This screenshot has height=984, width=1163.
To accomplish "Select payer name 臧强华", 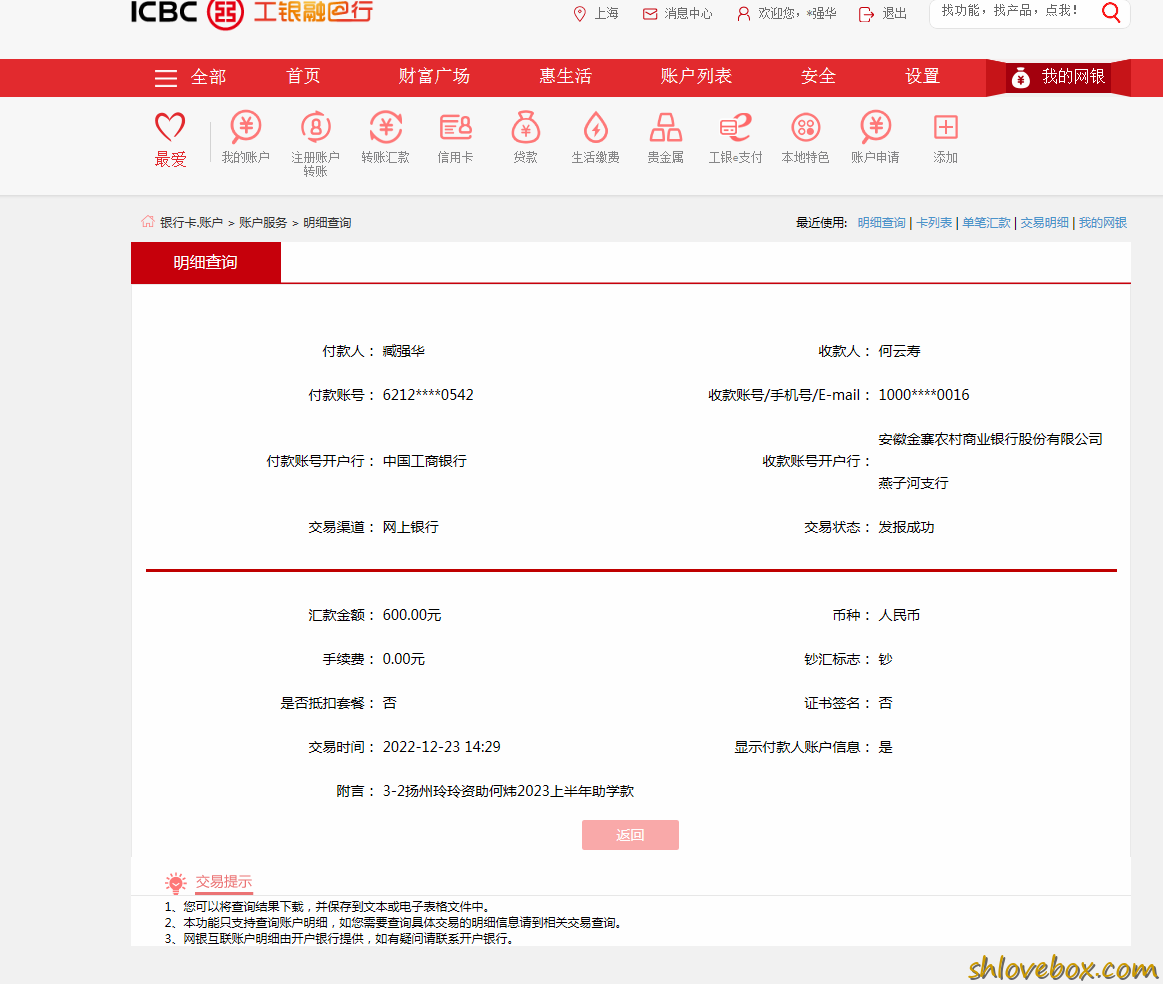I will pos(403,351).
